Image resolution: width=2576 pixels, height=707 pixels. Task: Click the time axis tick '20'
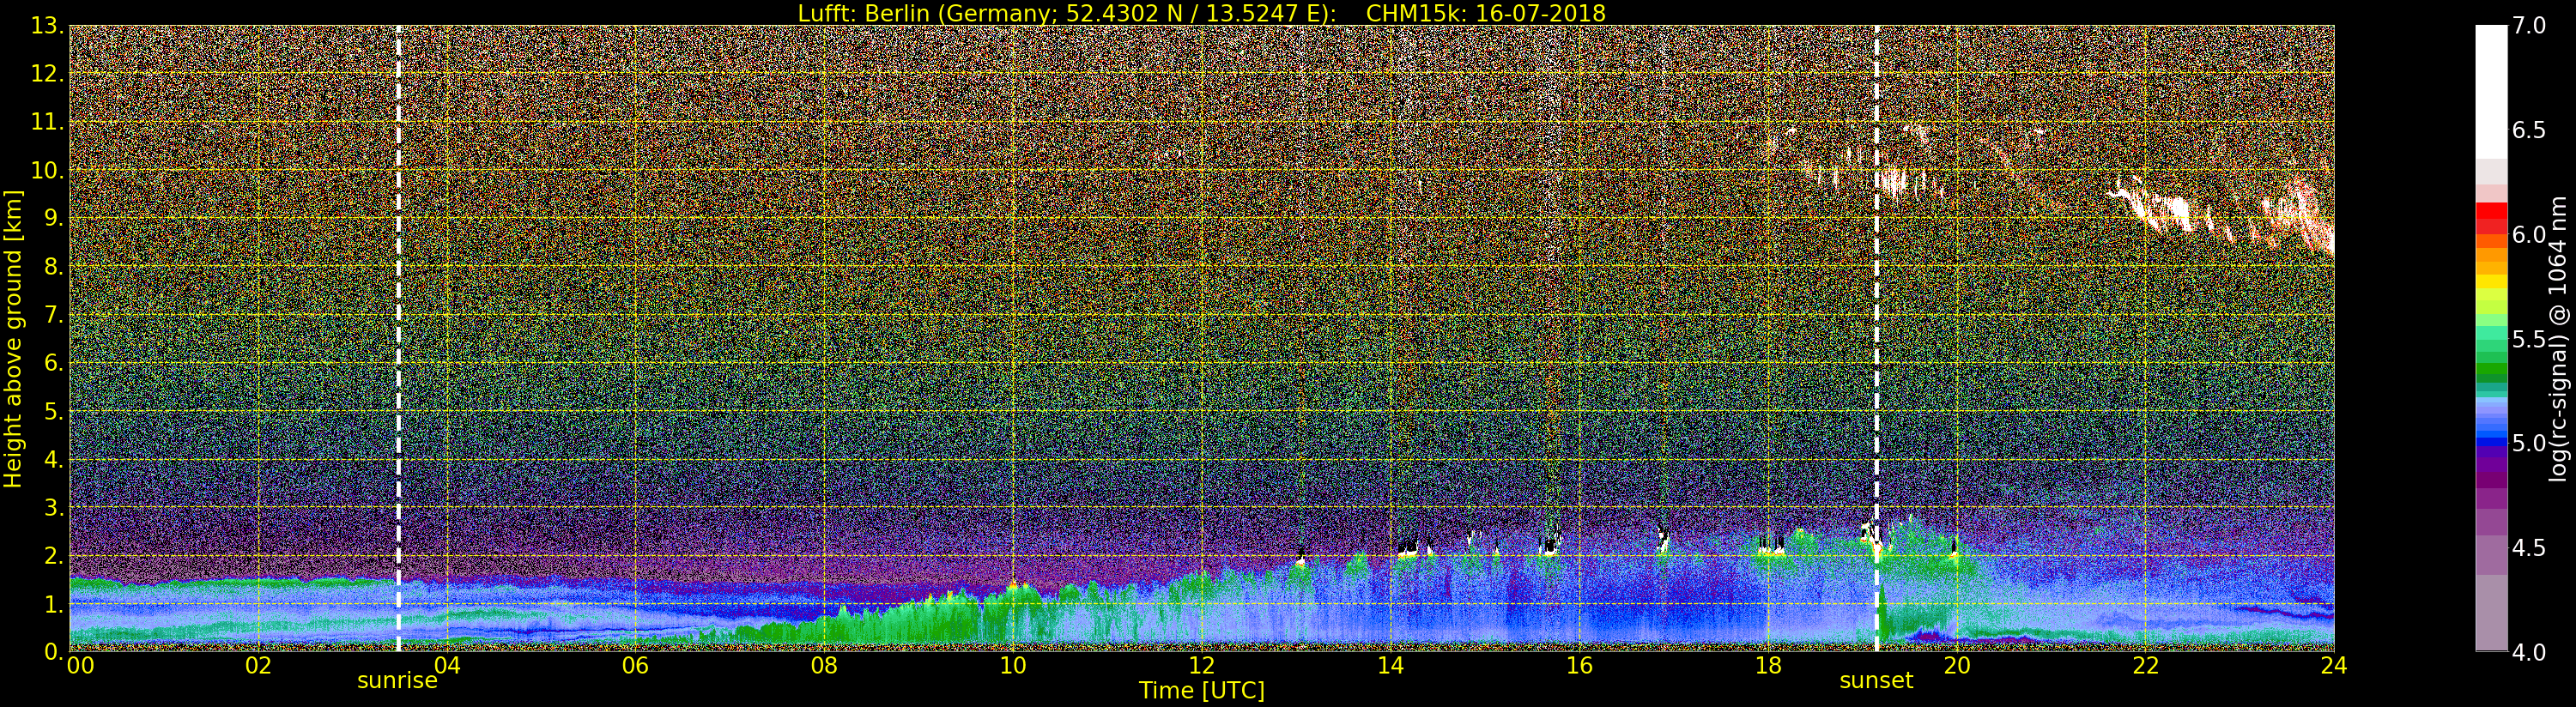[1957, 666]
